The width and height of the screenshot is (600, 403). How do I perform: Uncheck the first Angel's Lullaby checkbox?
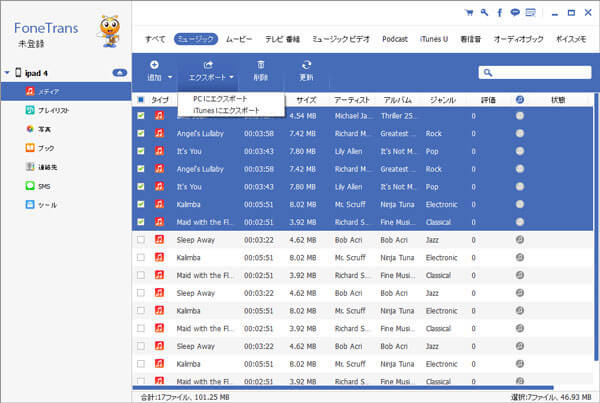coord(141,133)
